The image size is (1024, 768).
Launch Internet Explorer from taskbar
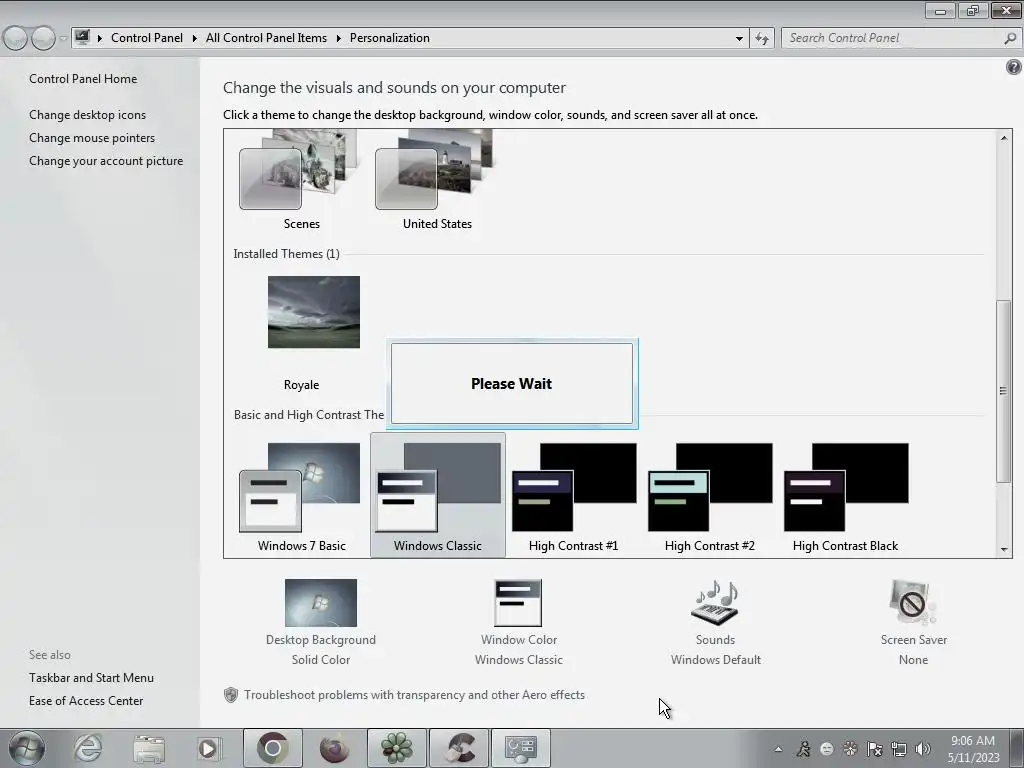click(88, 748)
